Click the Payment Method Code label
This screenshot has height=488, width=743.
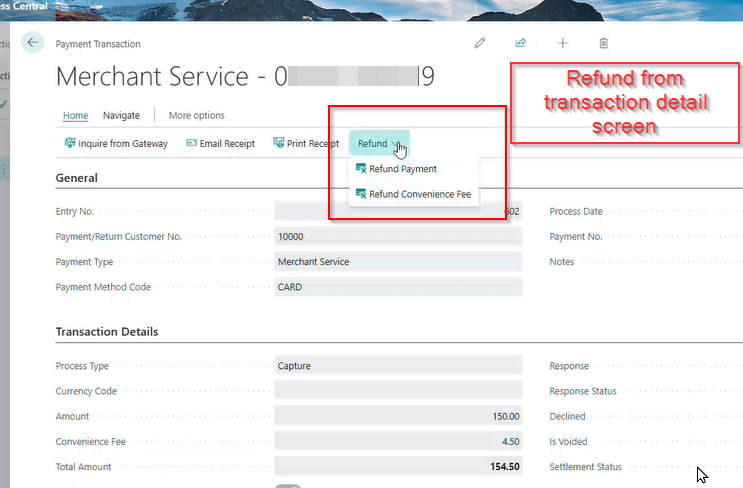[x=103, y=287]
